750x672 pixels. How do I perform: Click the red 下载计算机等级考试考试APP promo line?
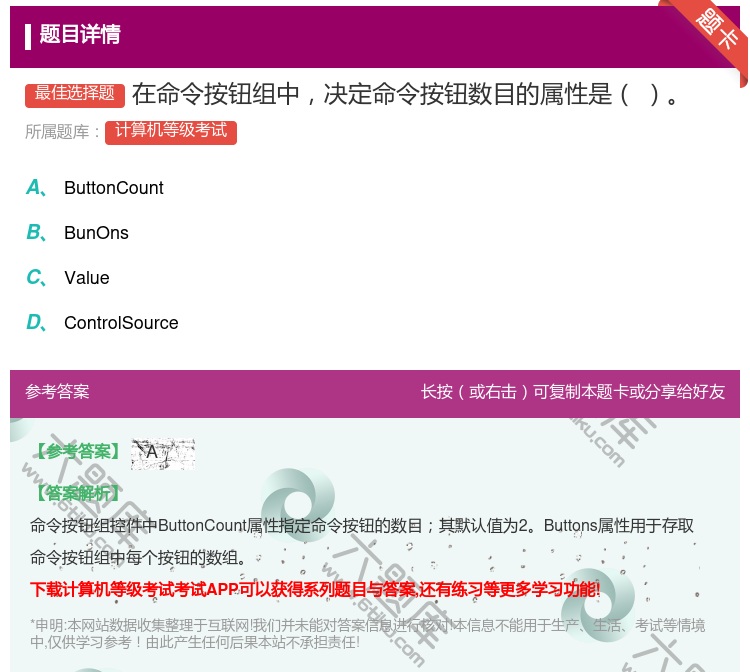(315, 589)
